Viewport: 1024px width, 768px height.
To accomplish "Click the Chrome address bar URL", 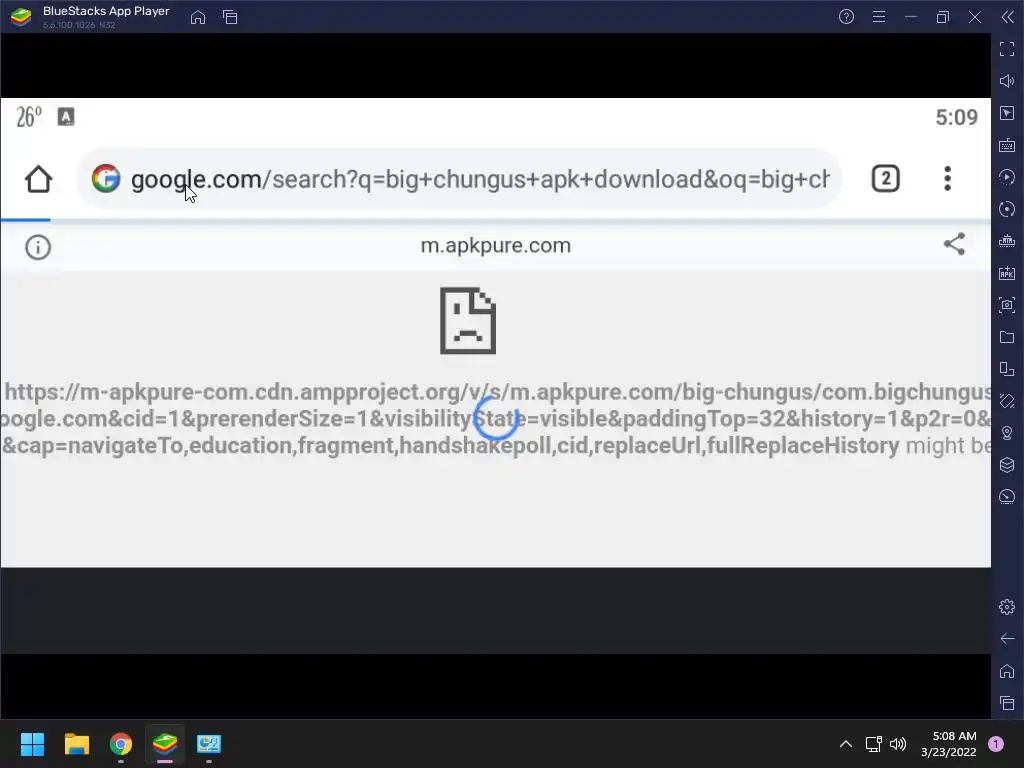I will pyautogui.click(x=480, y=179).
